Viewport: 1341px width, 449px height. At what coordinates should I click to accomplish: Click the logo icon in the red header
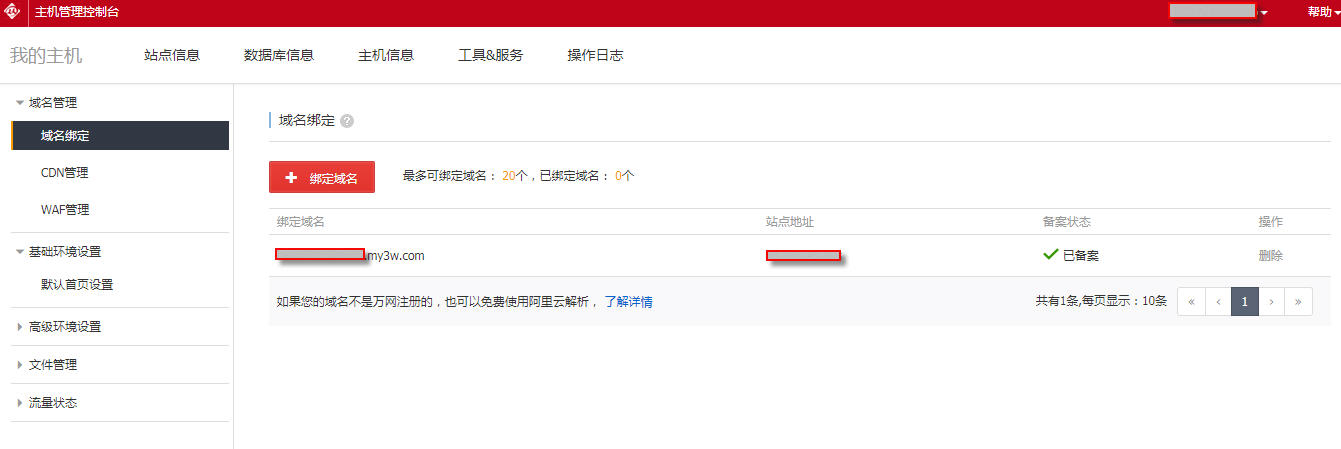(13, 13)
